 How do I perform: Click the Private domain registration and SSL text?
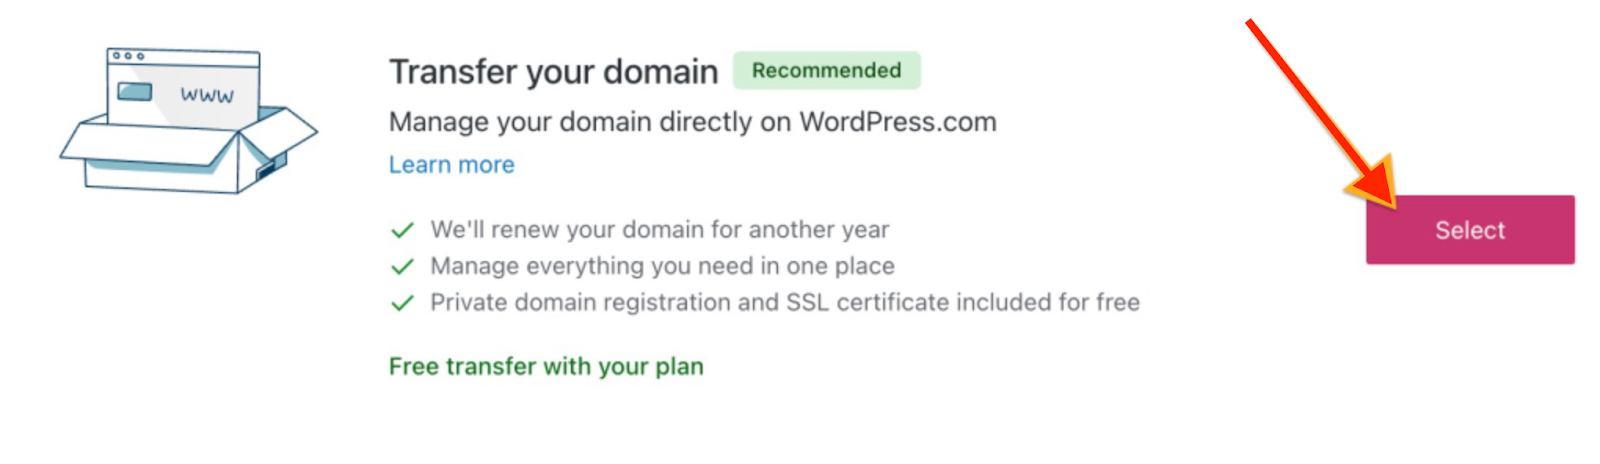click(x=784, y=302)
